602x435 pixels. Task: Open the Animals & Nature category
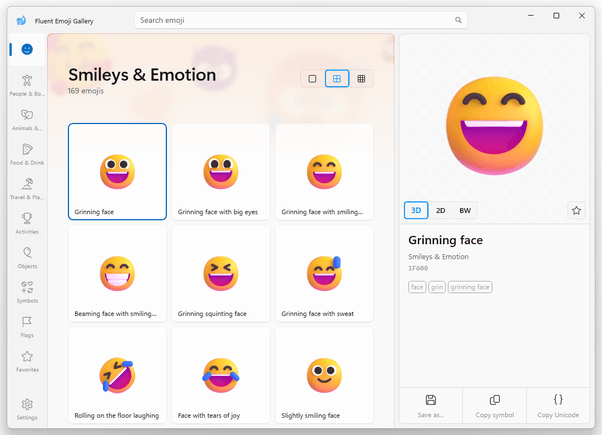27,120
